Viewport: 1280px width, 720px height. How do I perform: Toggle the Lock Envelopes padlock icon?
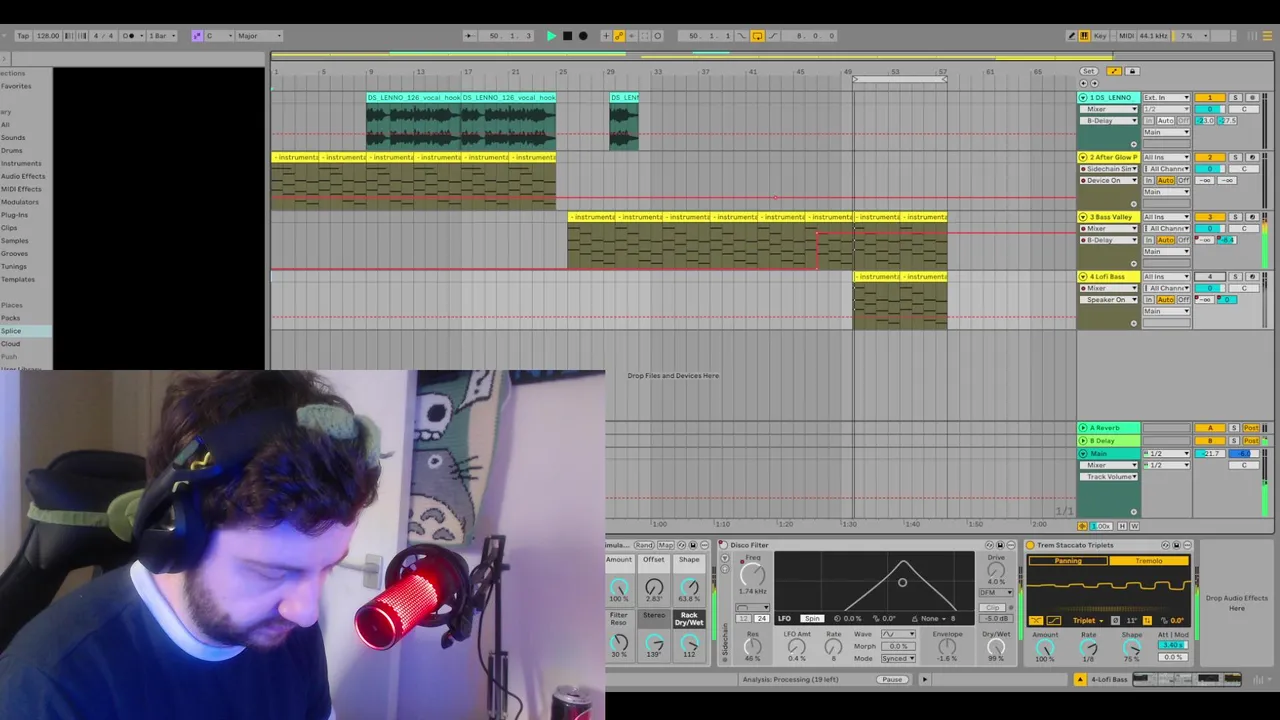[1133, 71]
